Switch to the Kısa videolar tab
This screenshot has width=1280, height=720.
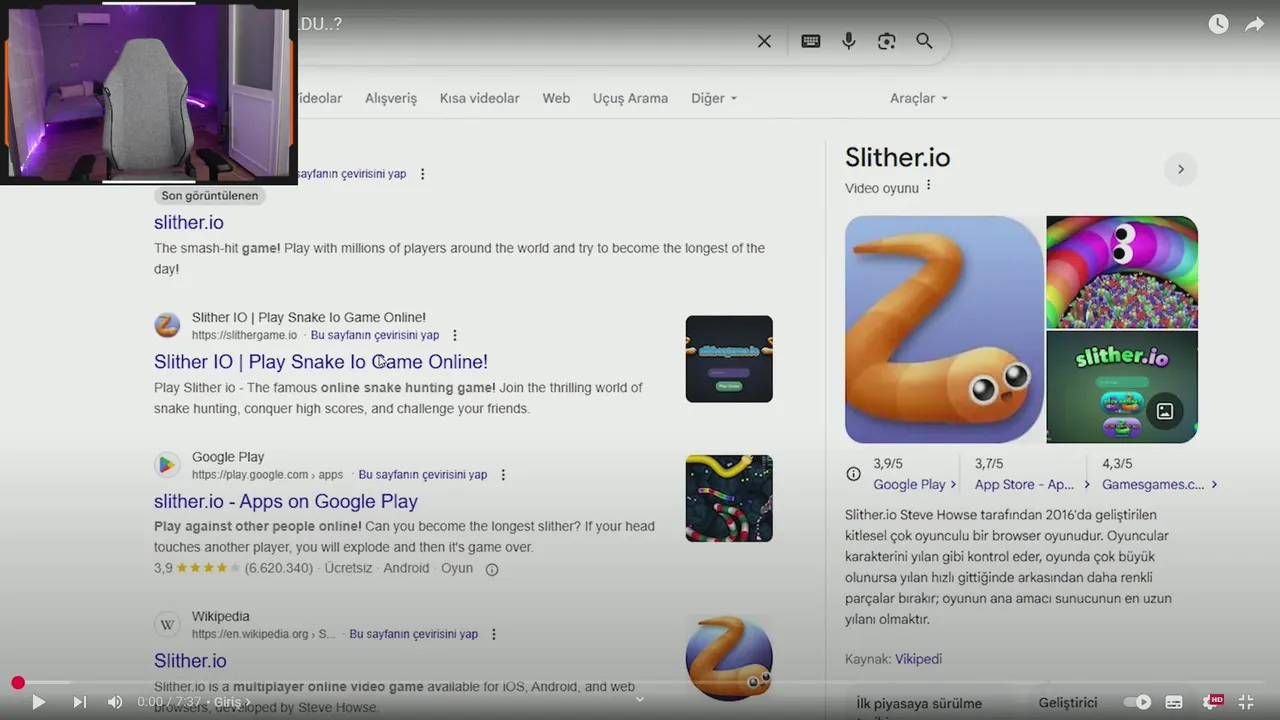[x=480, y=98]
